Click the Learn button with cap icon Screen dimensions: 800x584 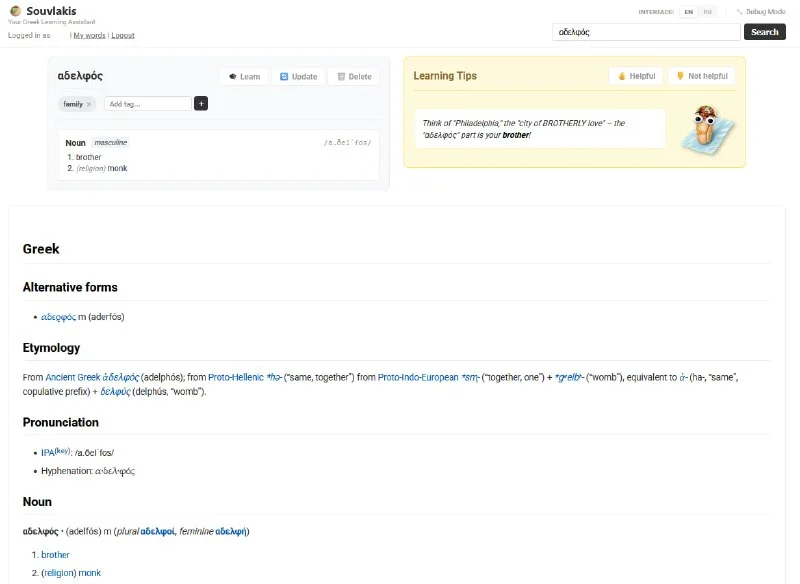point(244,76)
